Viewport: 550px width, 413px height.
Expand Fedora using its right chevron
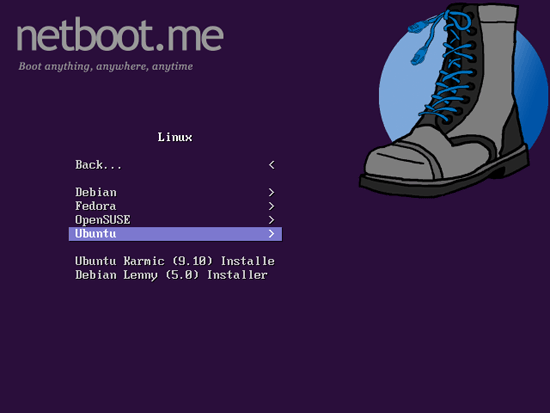[271, 206]
